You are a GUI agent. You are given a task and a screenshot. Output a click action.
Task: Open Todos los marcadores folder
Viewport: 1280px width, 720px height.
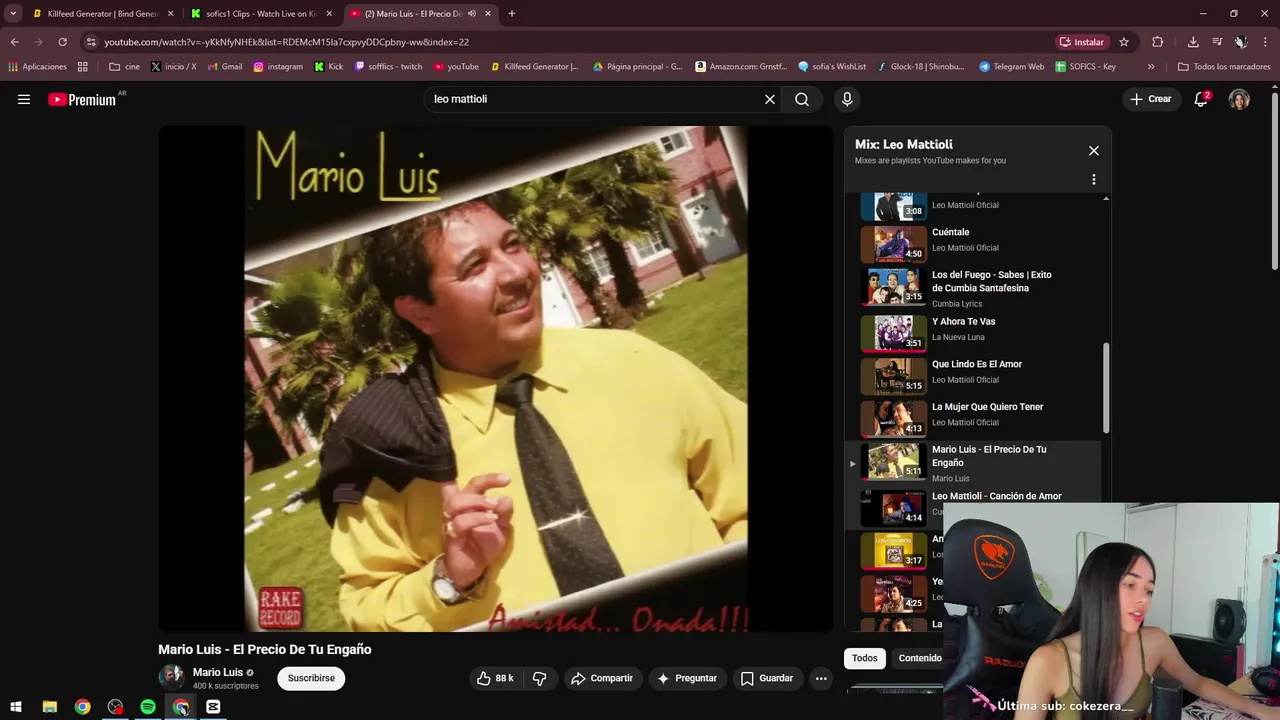[x=1225, y=67]
